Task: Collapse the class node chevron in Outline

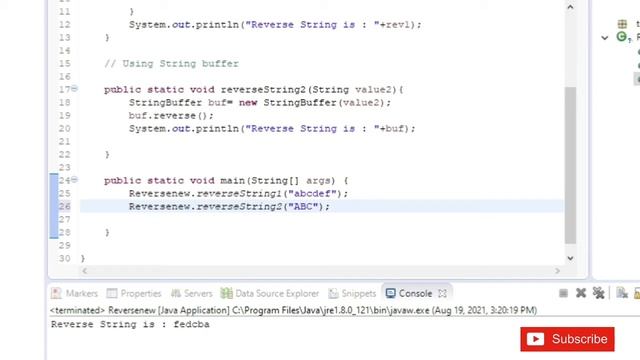Action: [605, 38]
